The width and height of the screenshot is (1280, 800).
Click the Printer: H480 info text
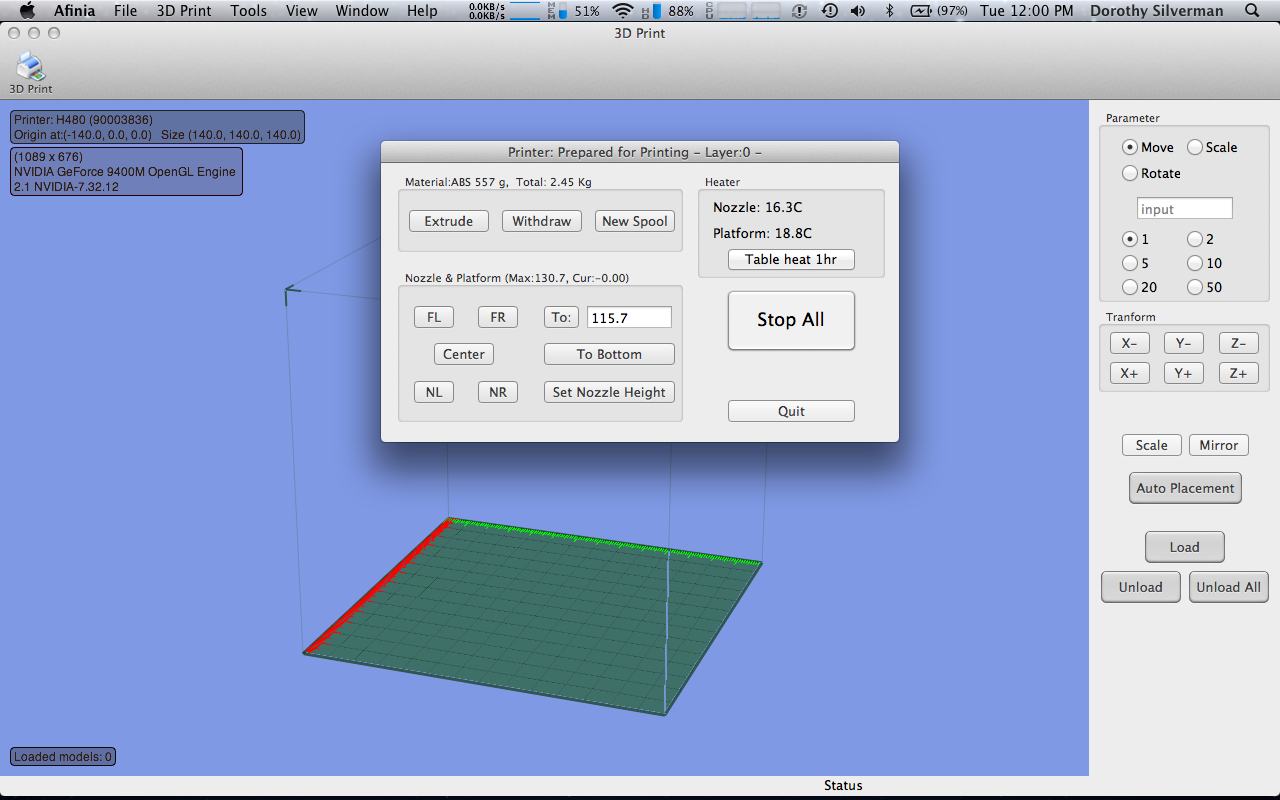pyautogui.click(x=83, y=119)
